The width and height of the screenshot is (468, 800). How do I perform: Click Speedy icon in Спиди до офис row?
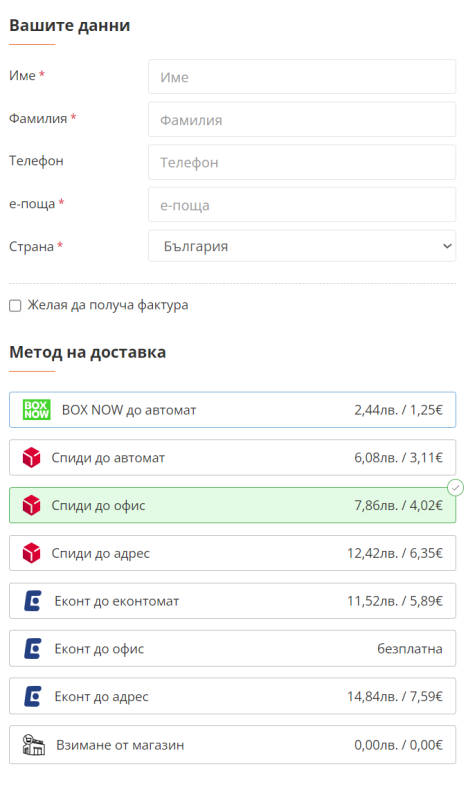pyautogui.click(x=32, y=506)
